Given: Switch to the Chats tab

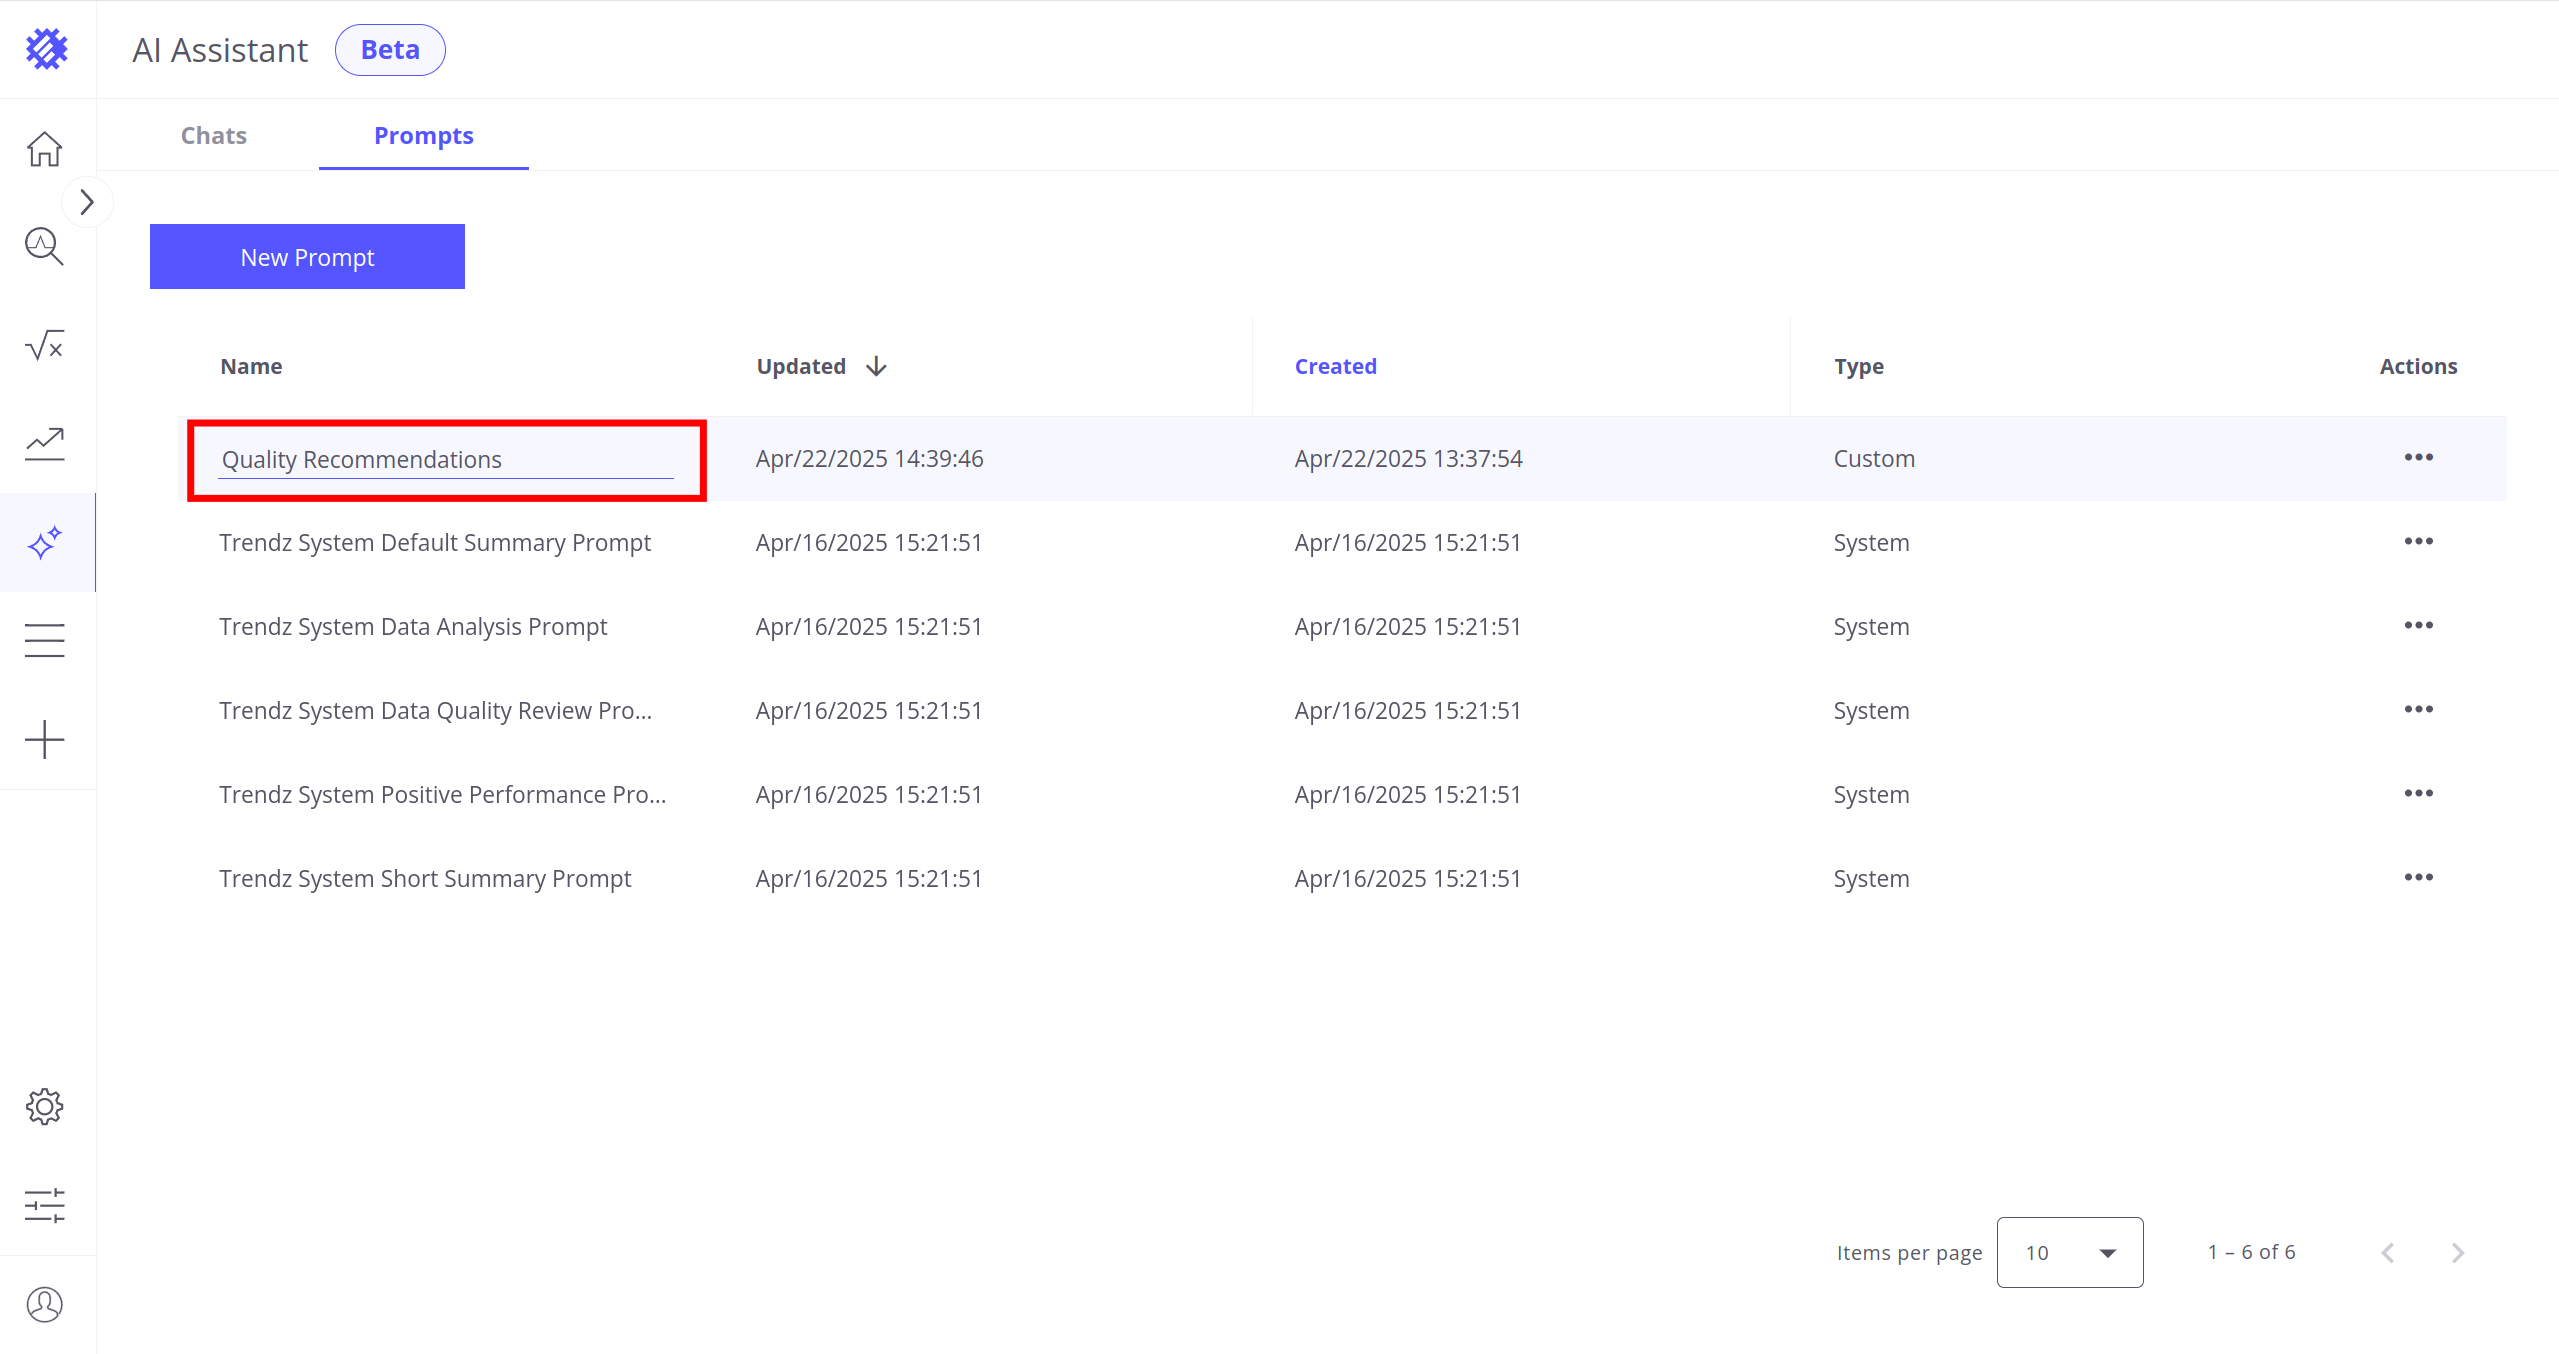Looking at the screenshot, I should pyautogui.click(x=213, y=136).
